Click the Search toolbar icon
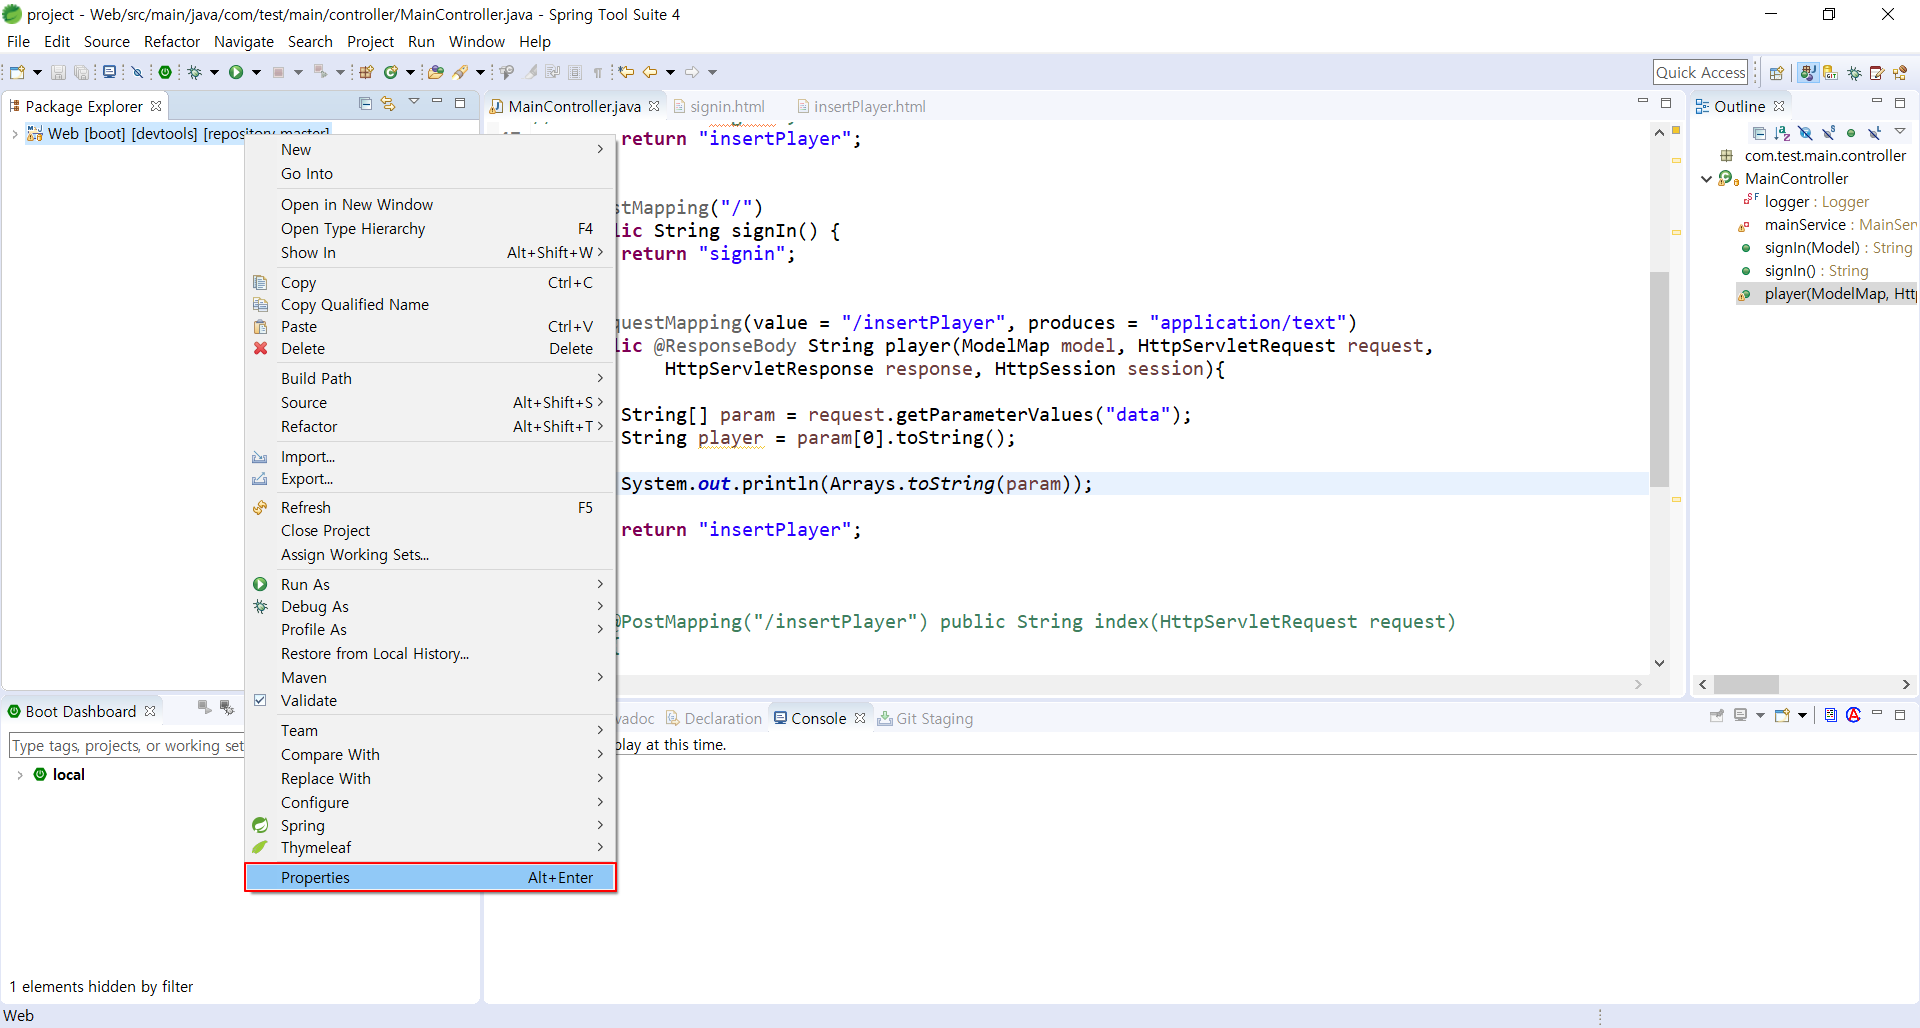This screenshot has width=1920, height=1028. tap(460, 72)
